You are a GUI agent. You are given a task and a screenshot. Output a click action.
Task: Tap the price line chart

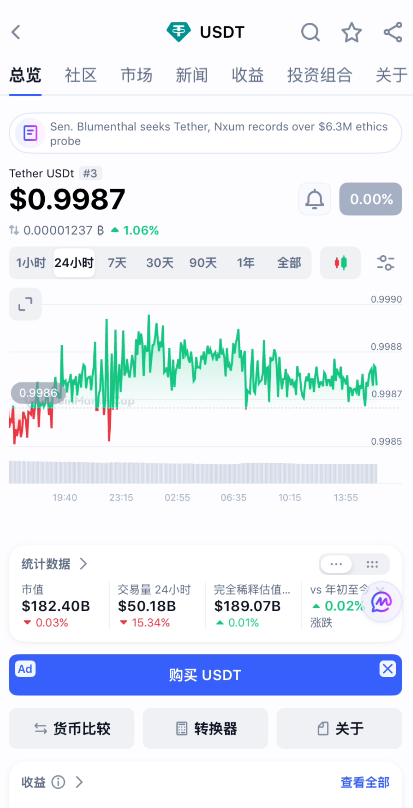click(193, 379)
